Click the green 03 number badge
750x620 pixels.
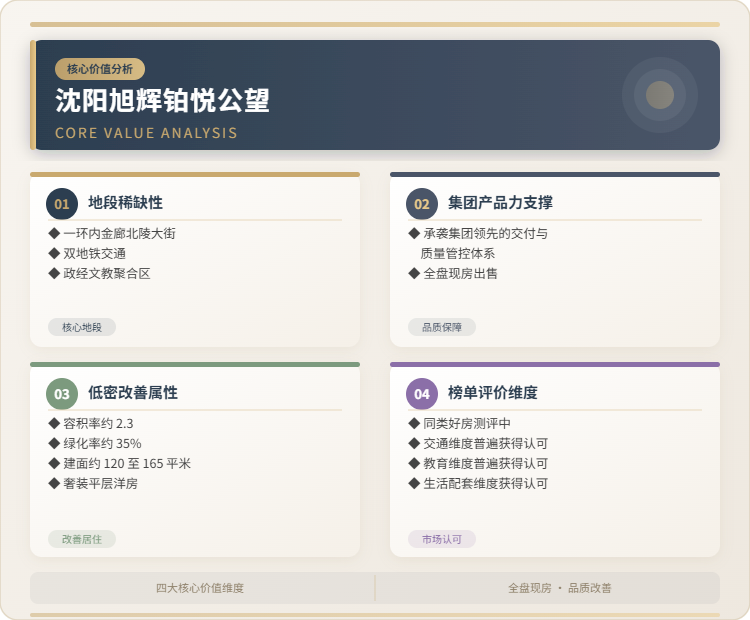pyautogui.click(x=62, y=394)
